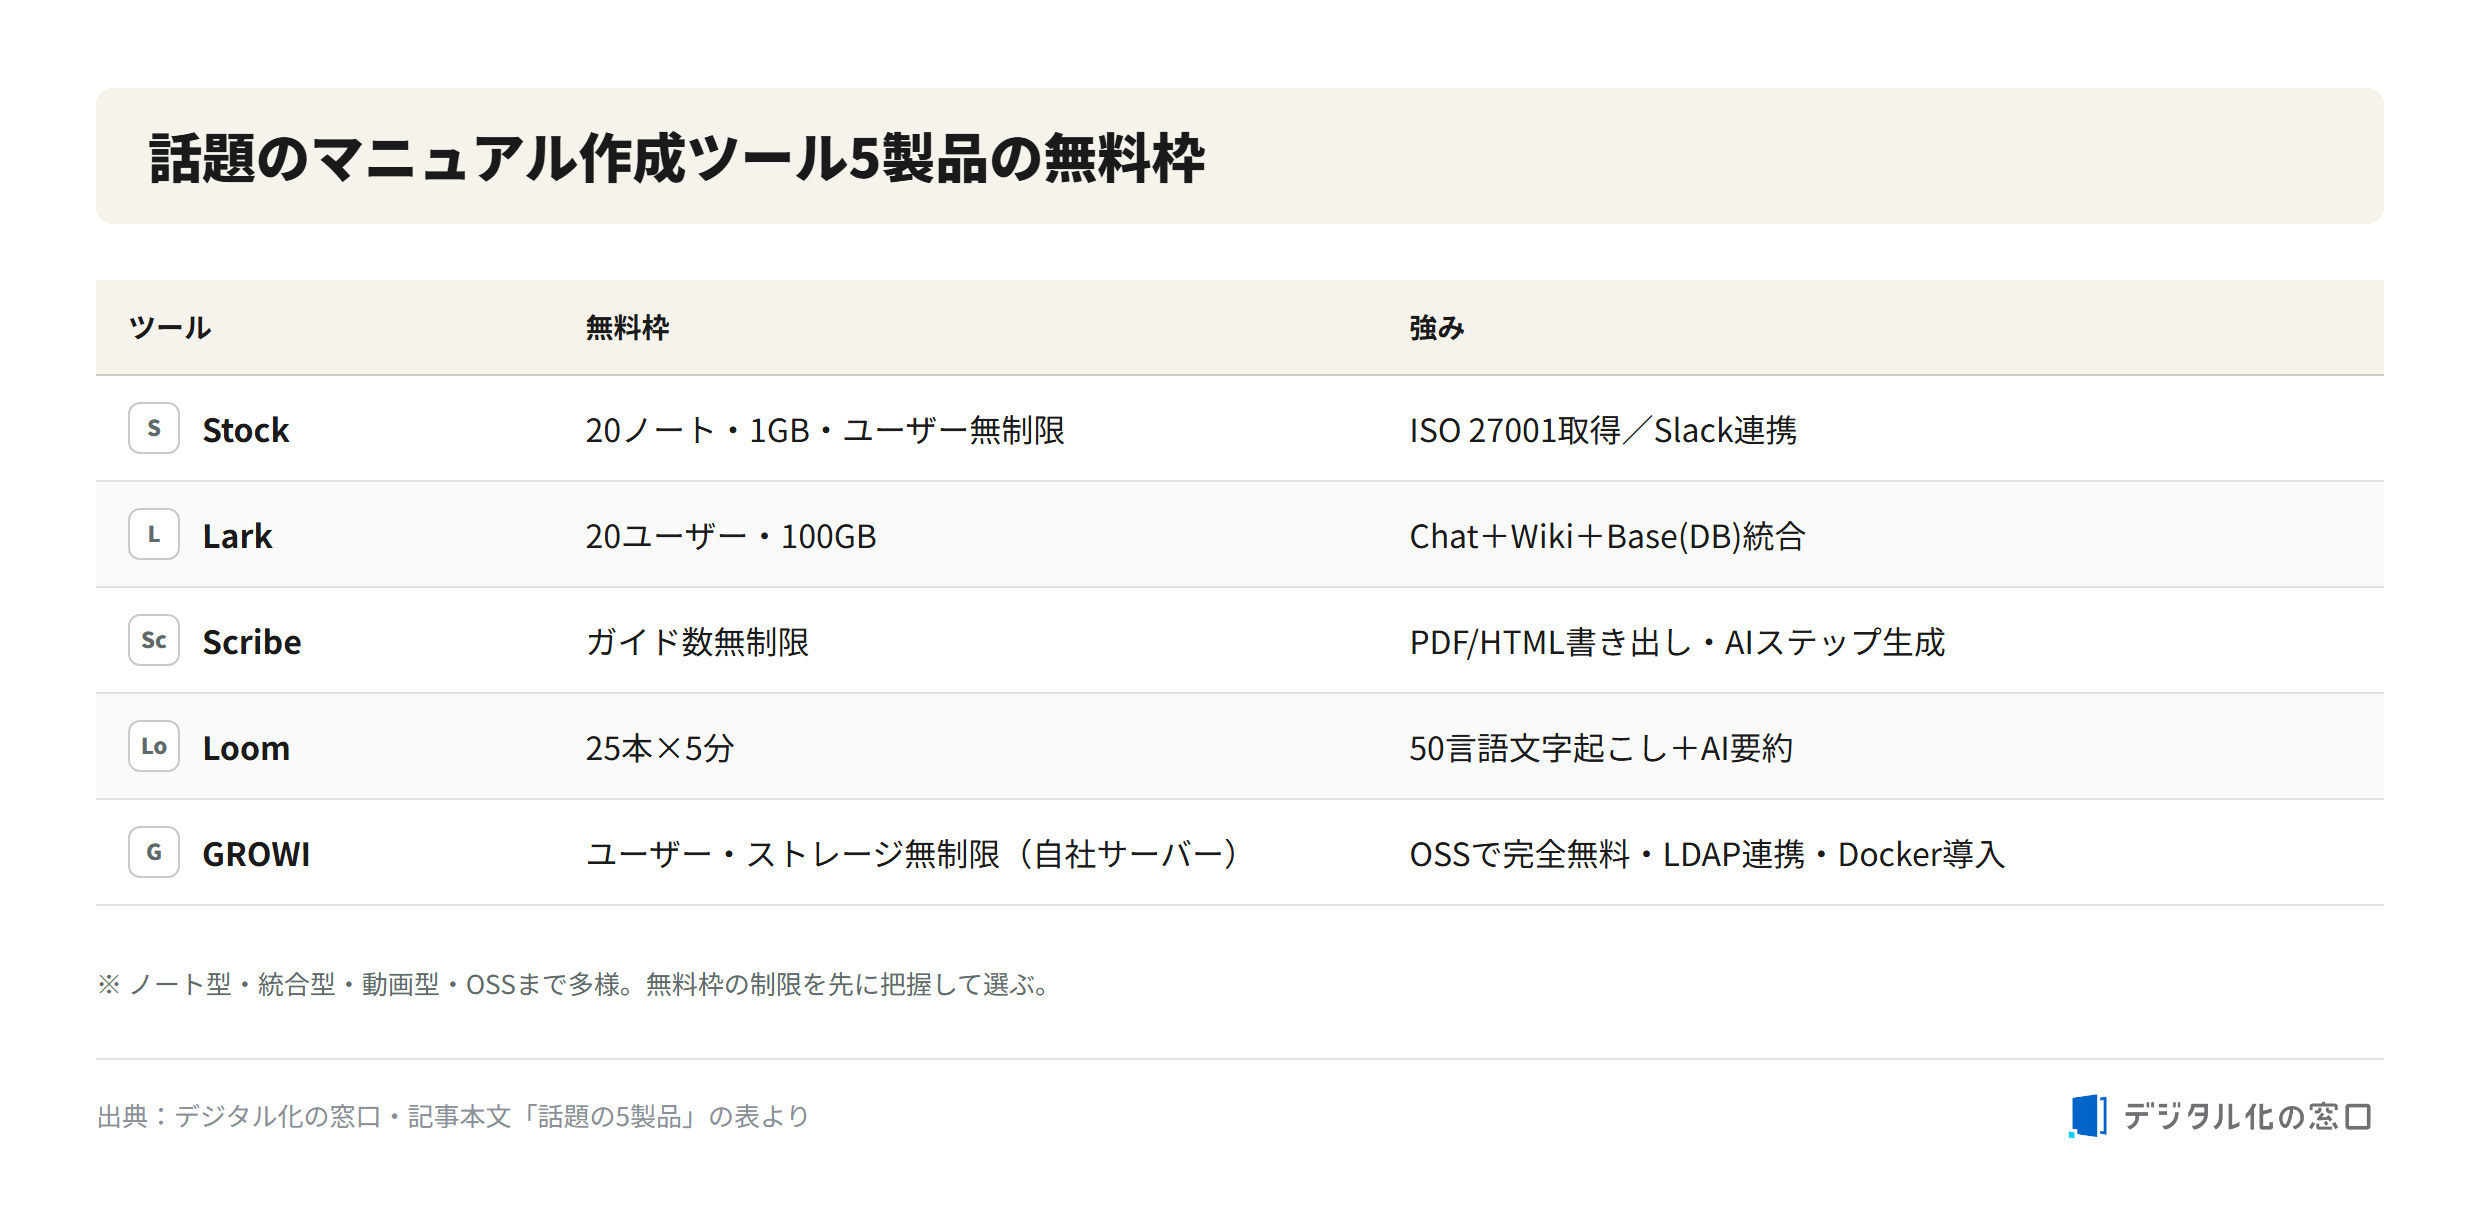Image resolution: width=2480 pixels, height=1232 pixels.
Task: Click the cell Chat＋Wiki＋Base(DB)統合
Action: point(1607,536)
